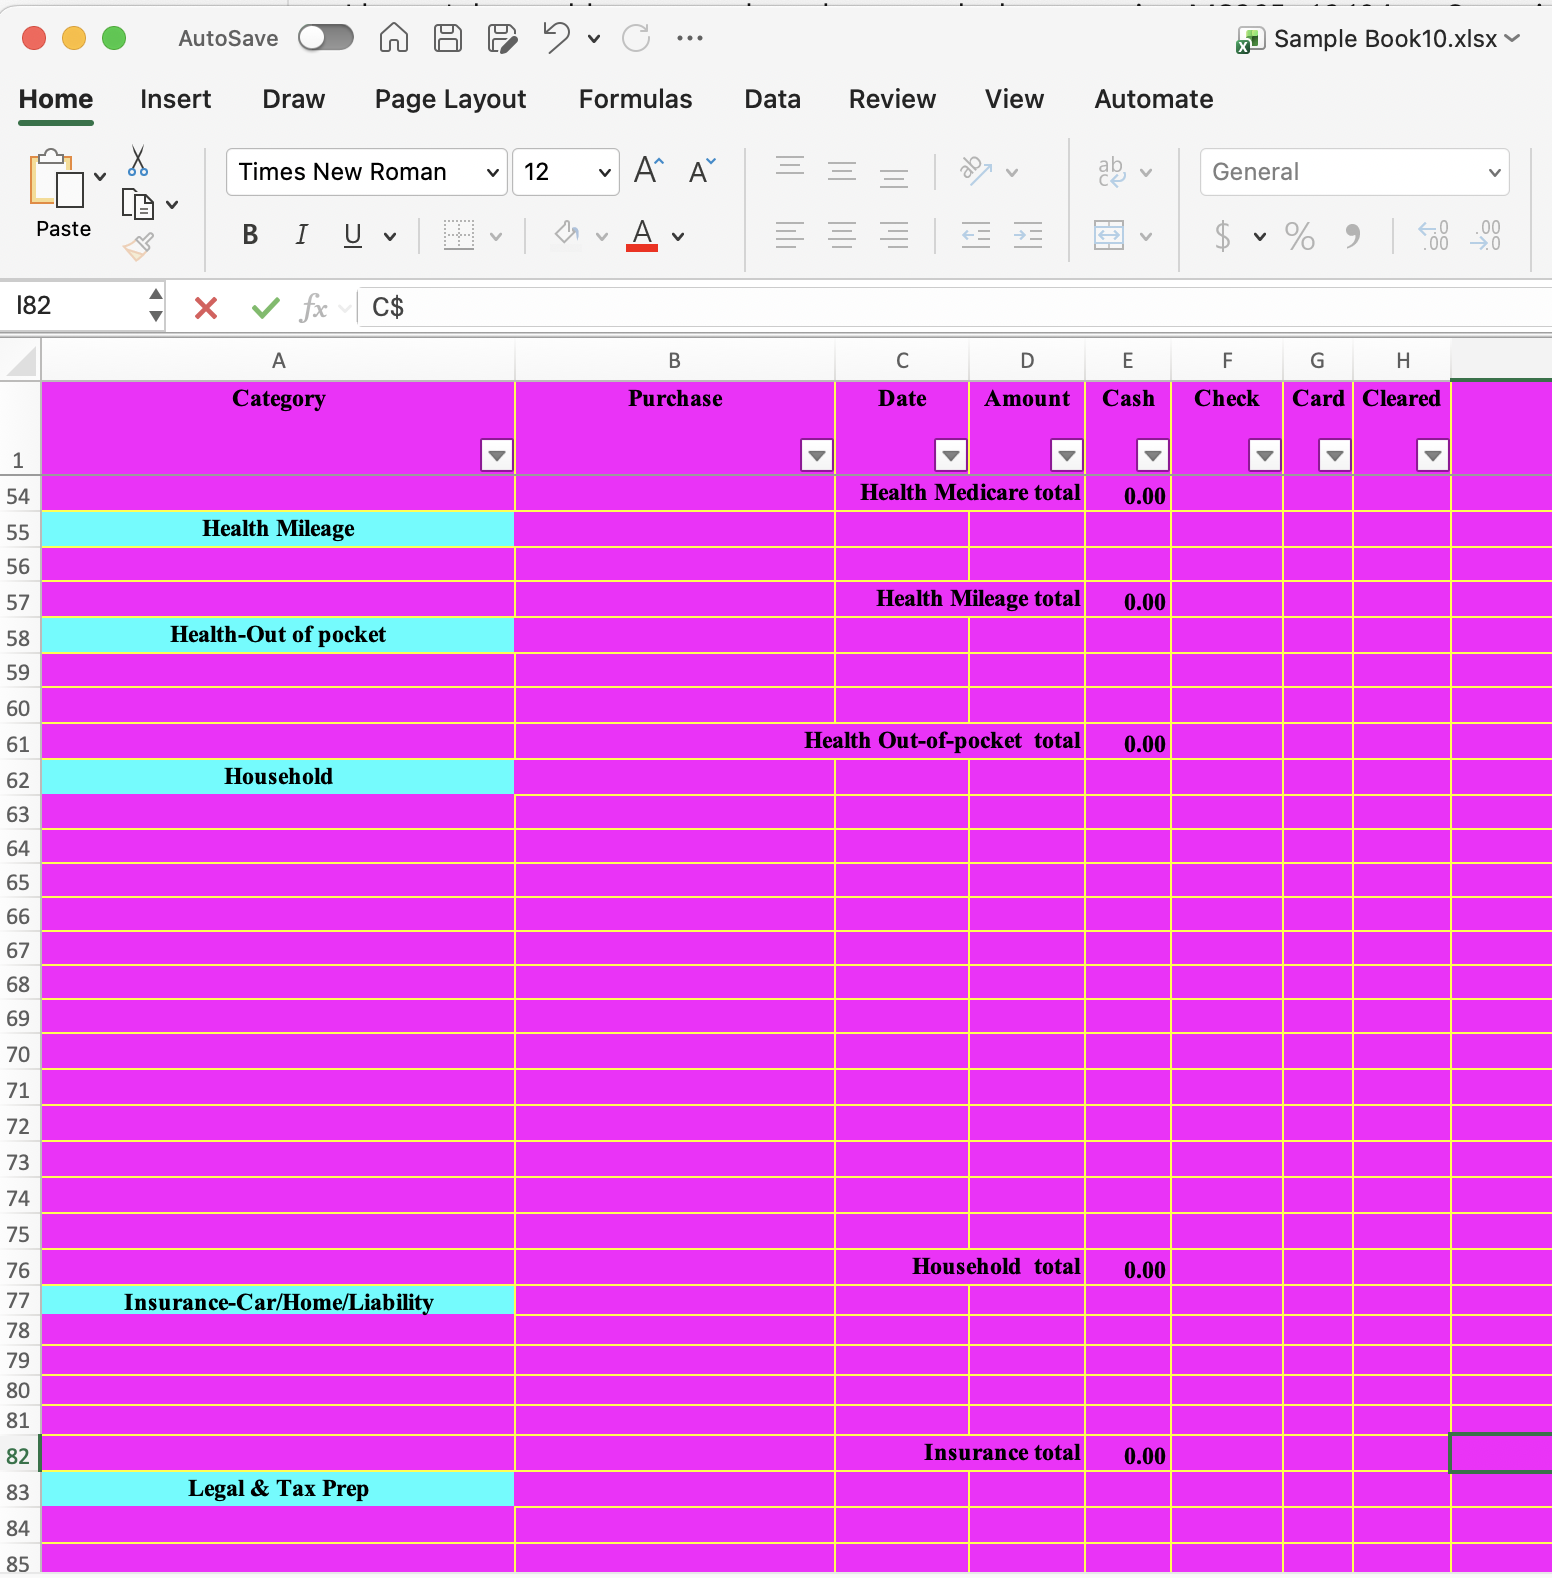Open the Purchase column filter dropdown
The image size is (1552, 1578).
817,455
